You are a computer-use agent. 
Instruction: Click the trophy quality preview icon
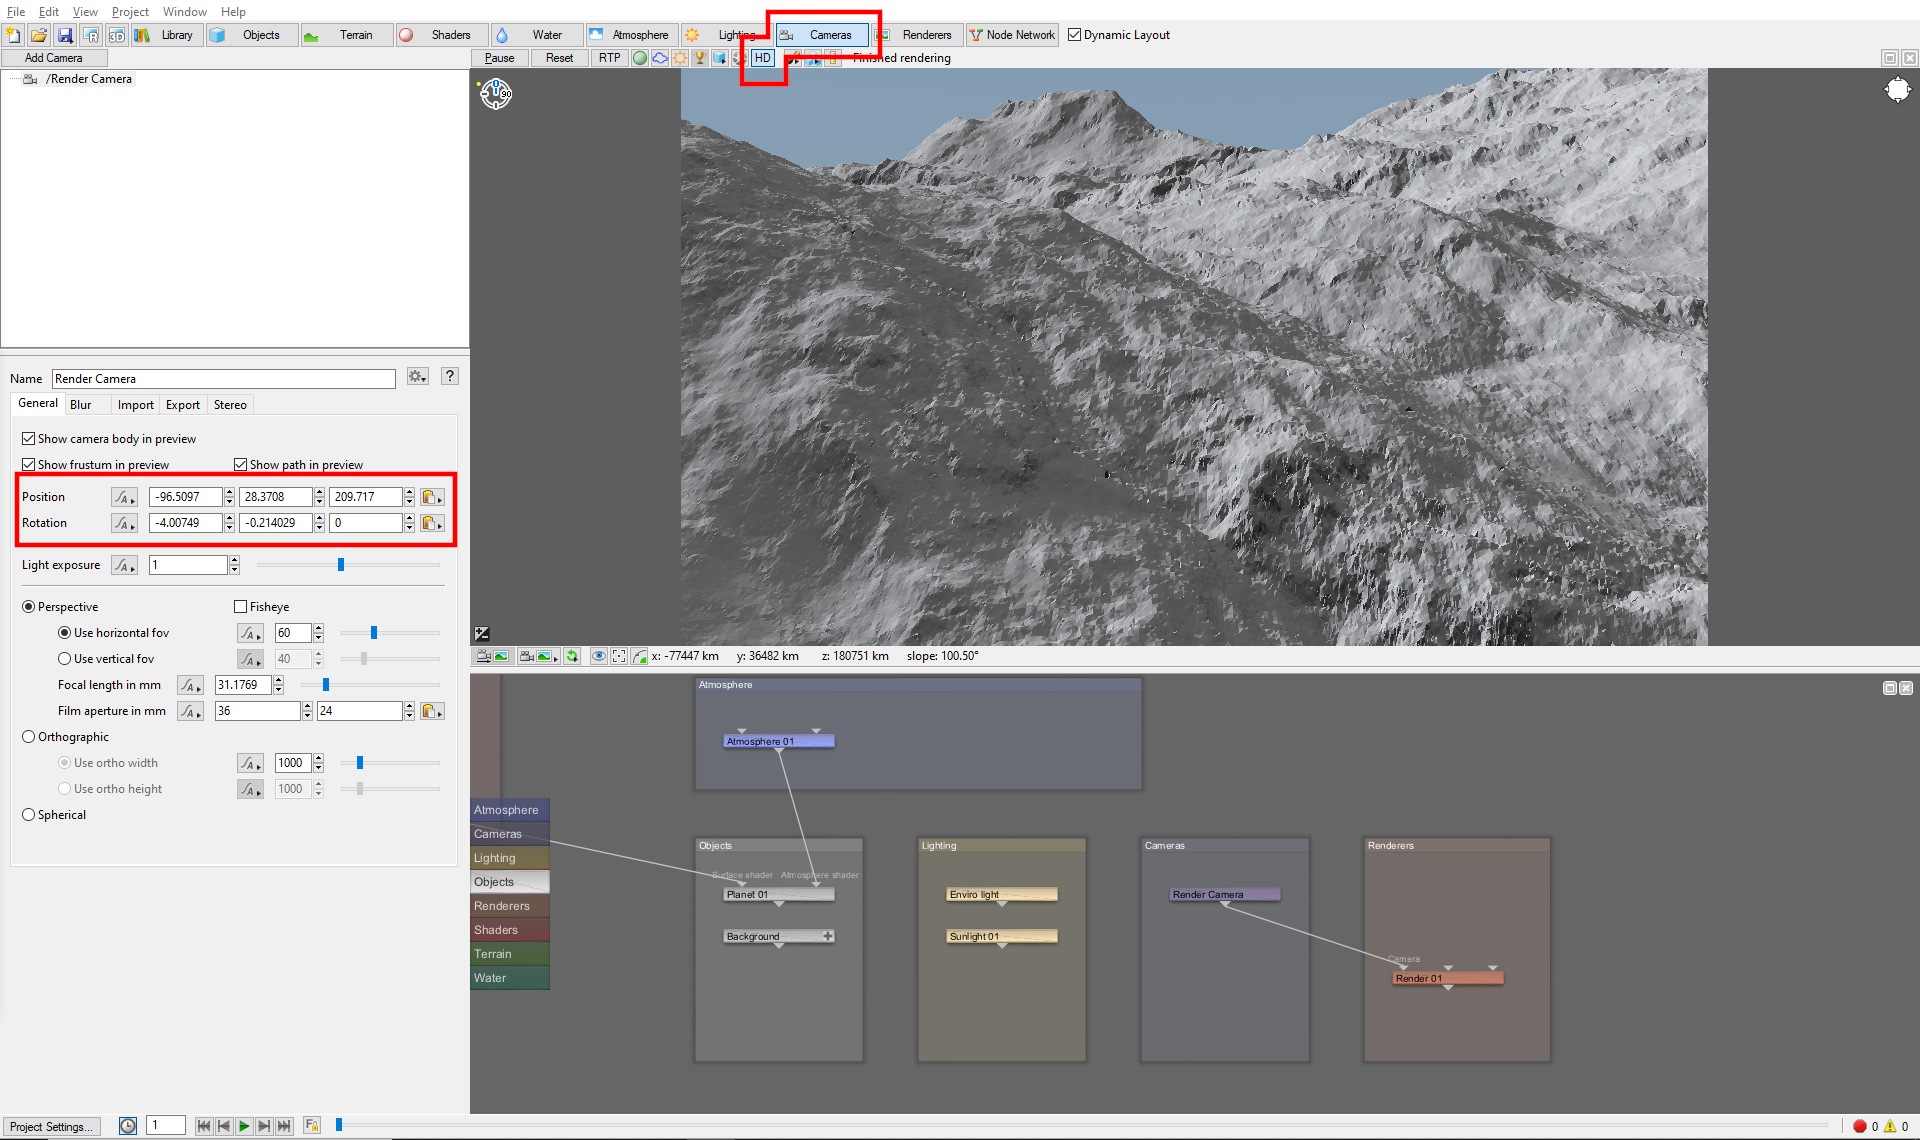tap(700, 58)
